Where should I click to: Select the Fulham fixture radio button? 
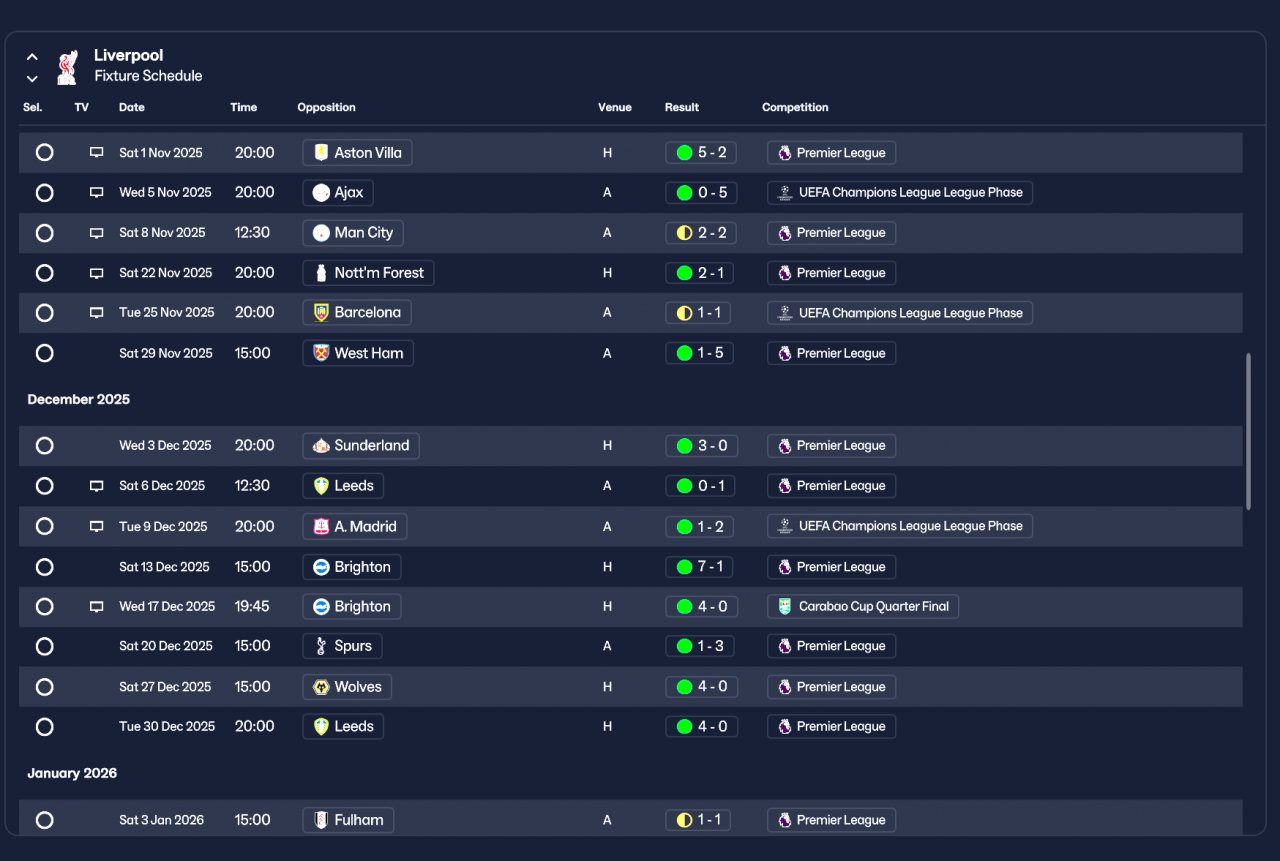pos(44,820)
